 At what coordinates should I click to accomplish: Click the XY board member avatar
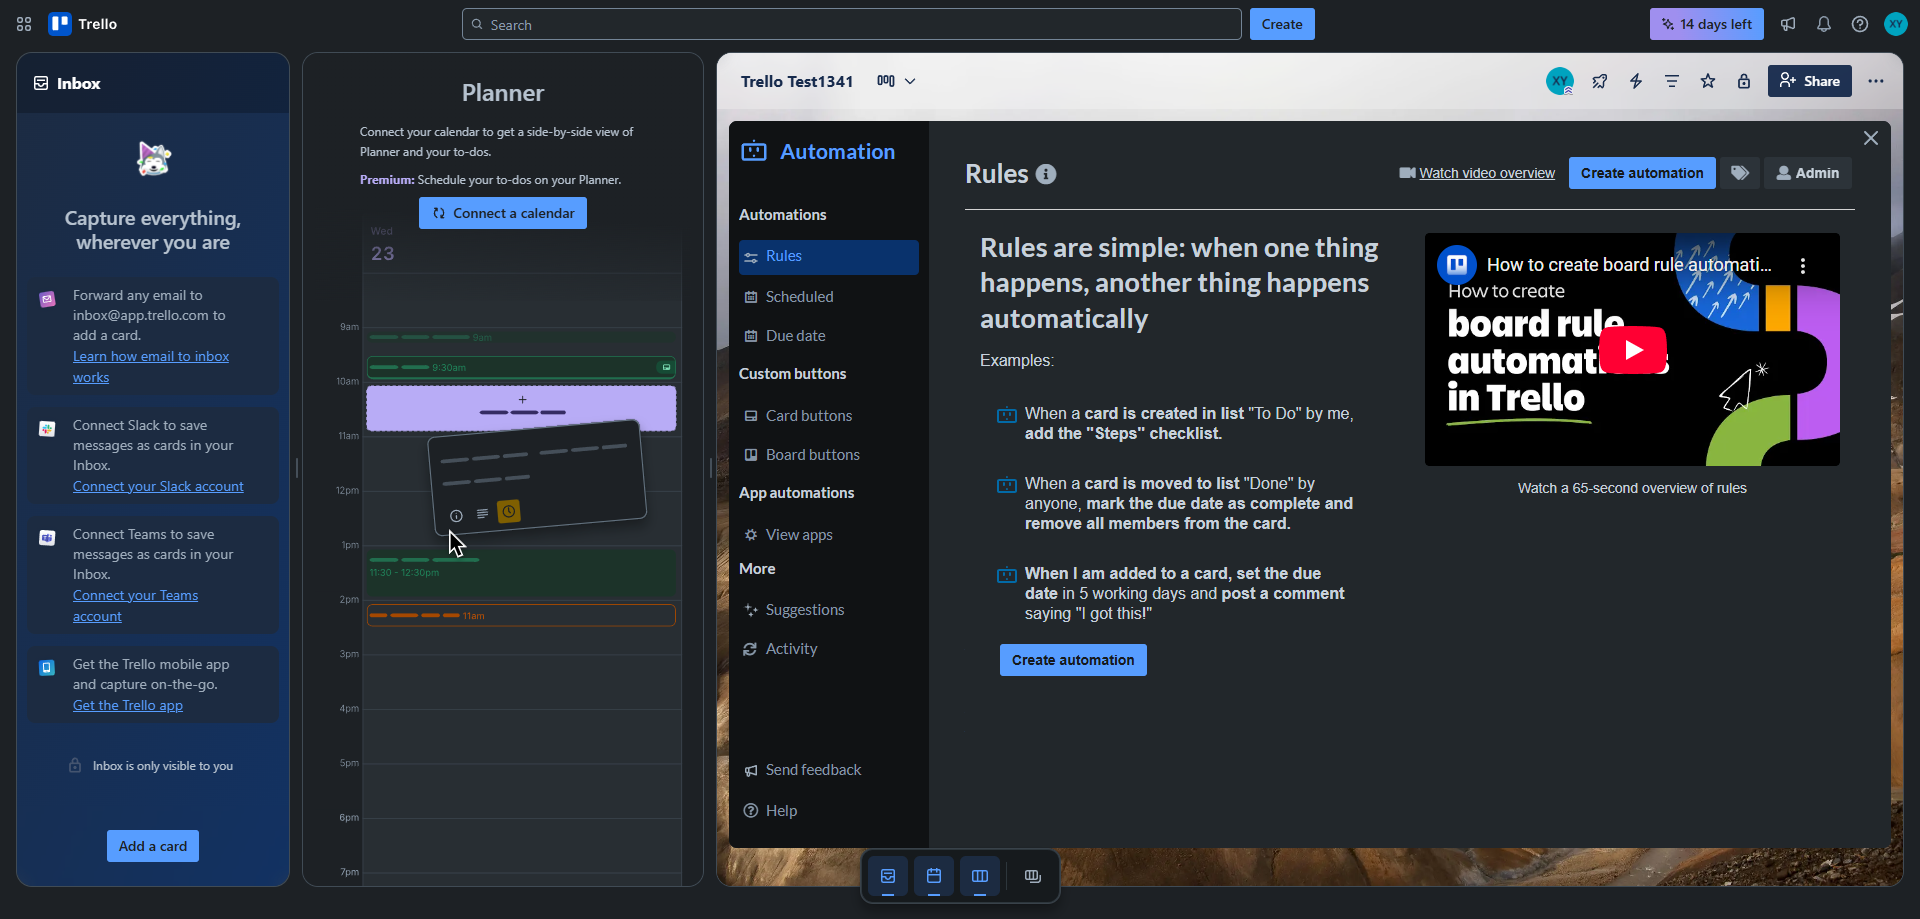[x=1560, y=81]
